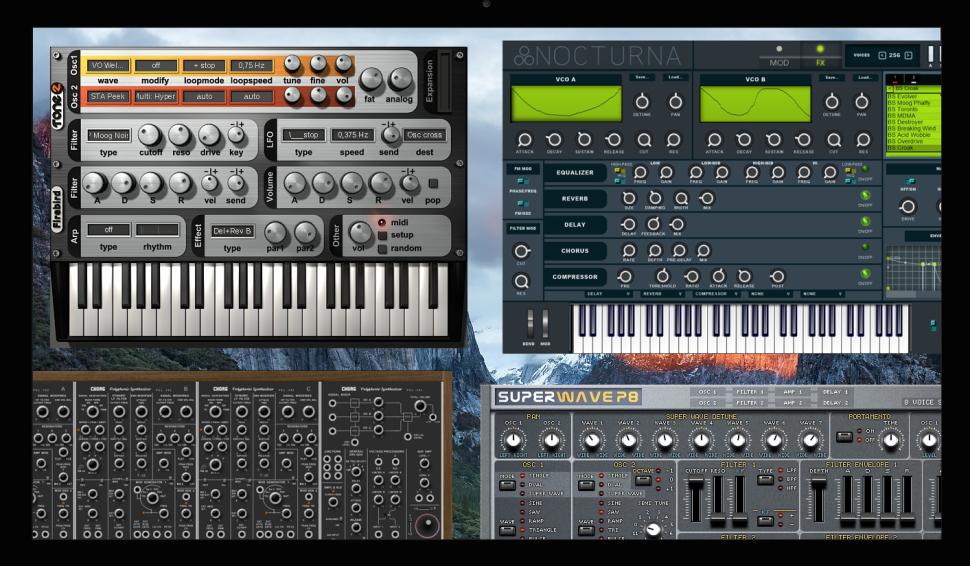The width and height of the screenshot is (970, 566).
Task: Click Nocturna filter mod cut knob
Action: 521,251
